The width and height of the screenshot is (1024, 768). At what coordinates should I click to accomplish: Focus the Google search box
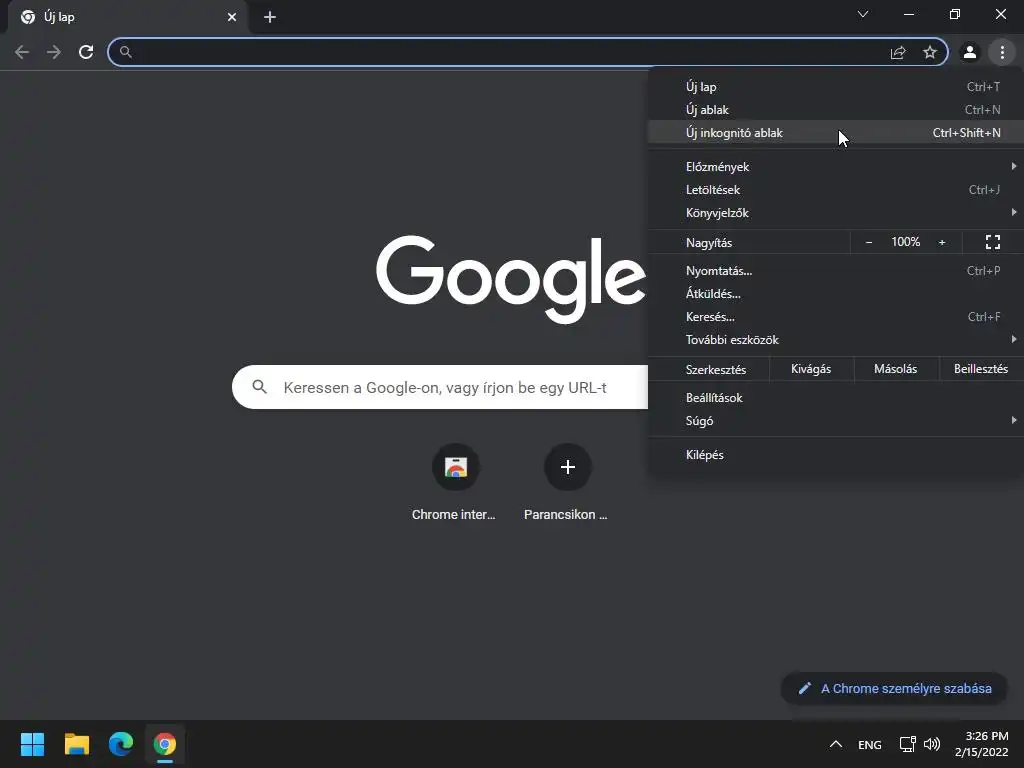pyautogui.click(x=440, y=387)
